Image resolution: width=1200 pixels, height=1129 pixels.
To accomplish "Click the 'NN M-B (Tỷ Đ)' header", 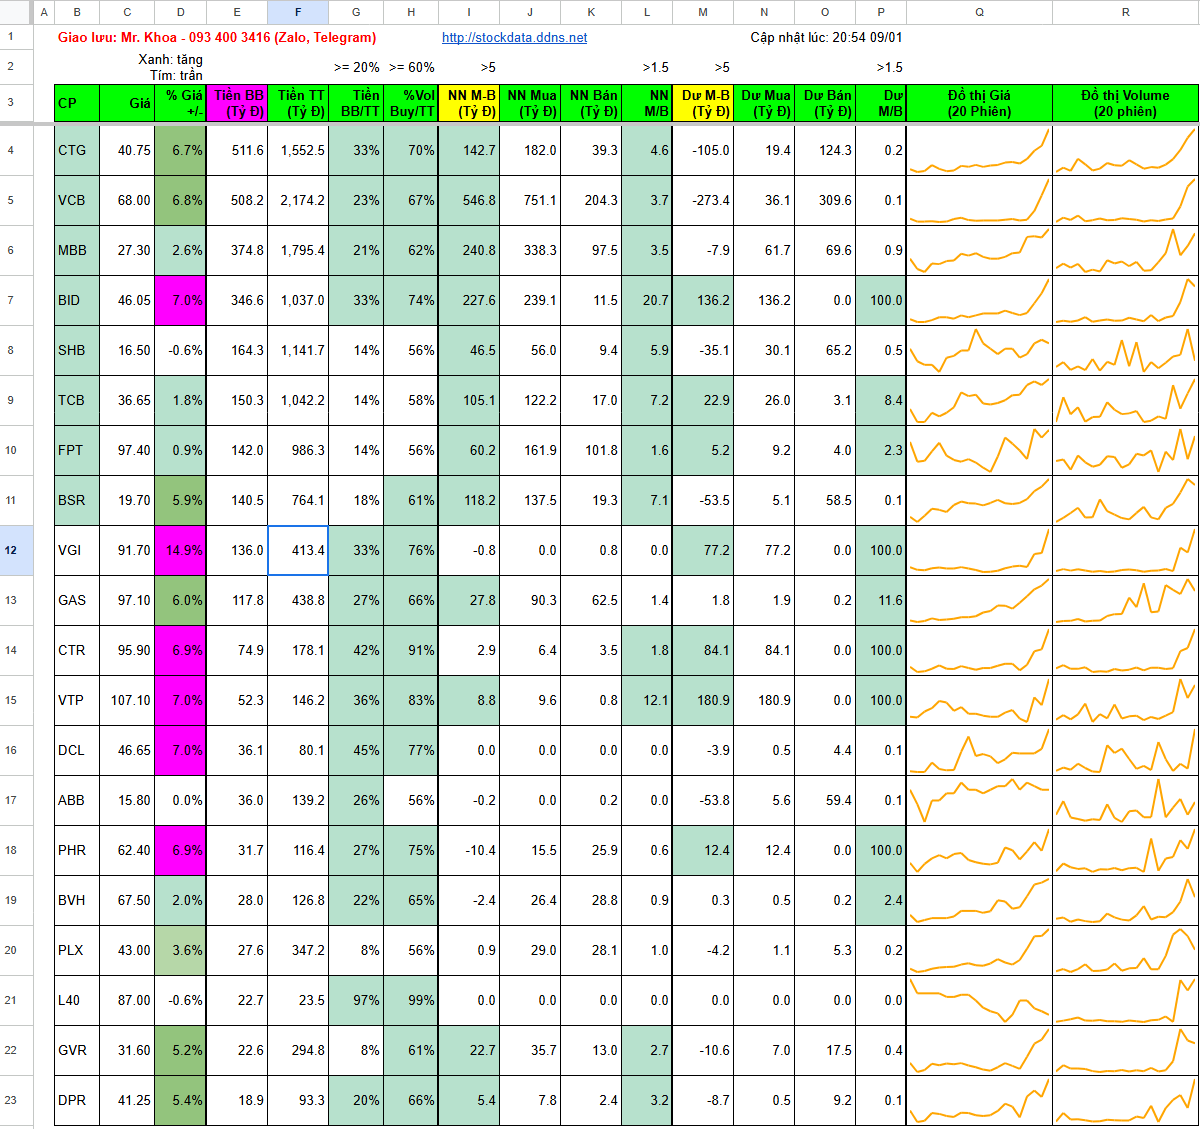I will 469,103.
